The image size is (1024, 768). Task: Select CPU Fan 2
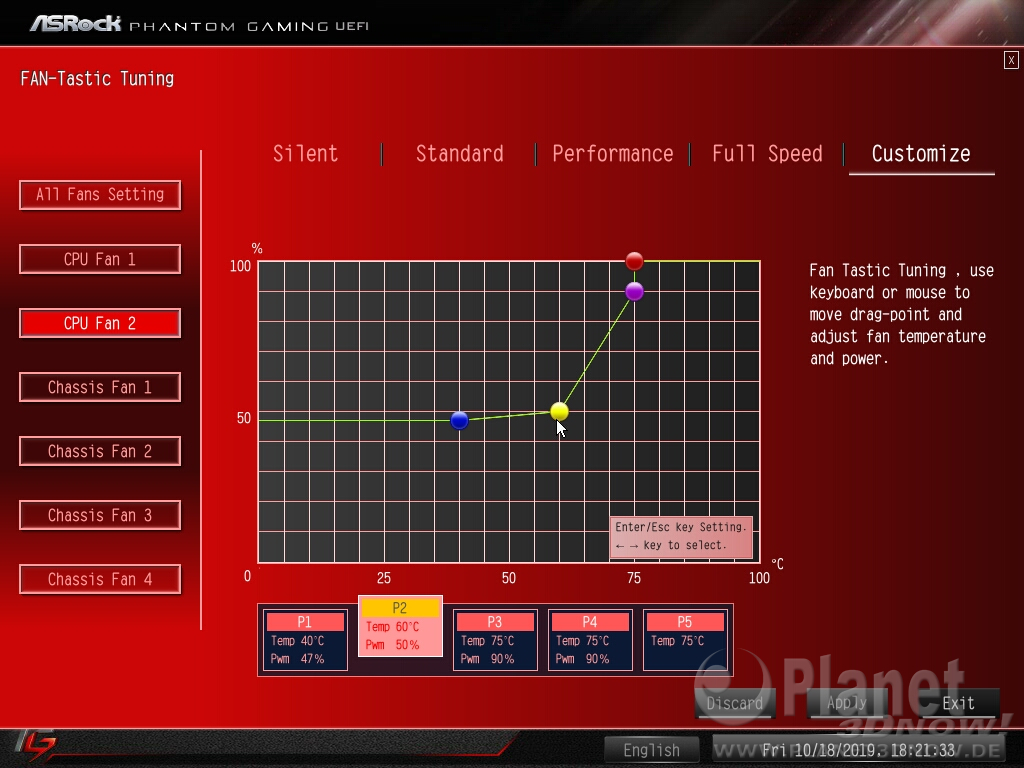pos(100,323)
